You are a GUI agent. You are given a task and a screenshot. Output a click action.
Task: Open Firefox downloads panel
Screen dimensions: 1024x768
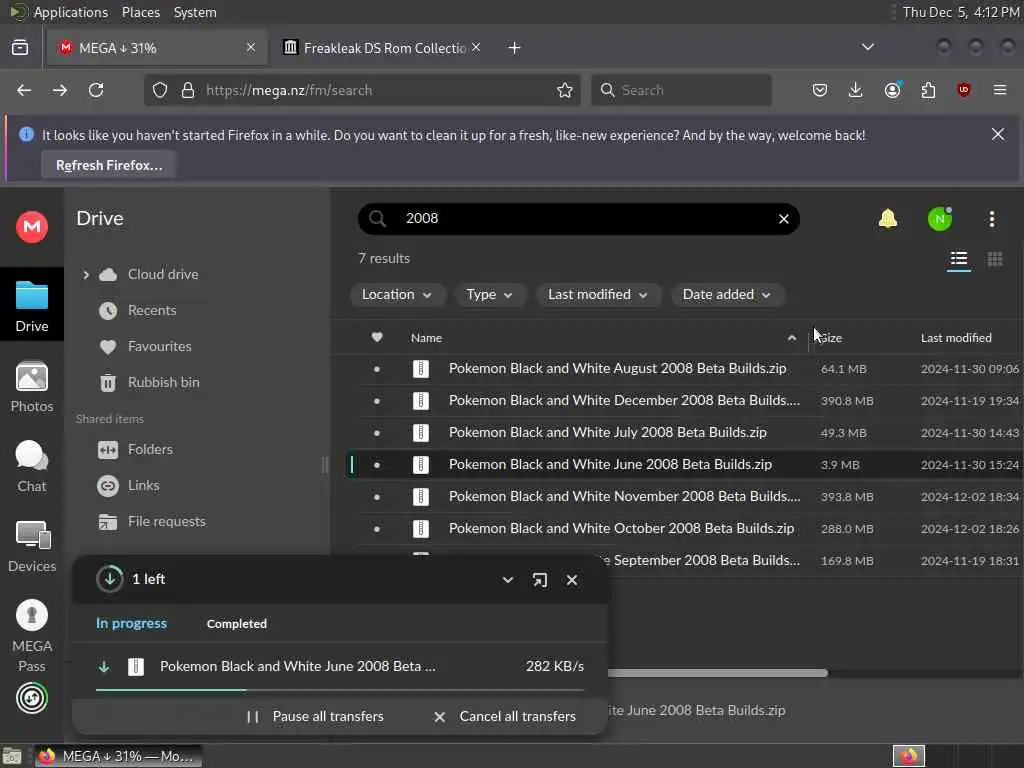point(856,90)
